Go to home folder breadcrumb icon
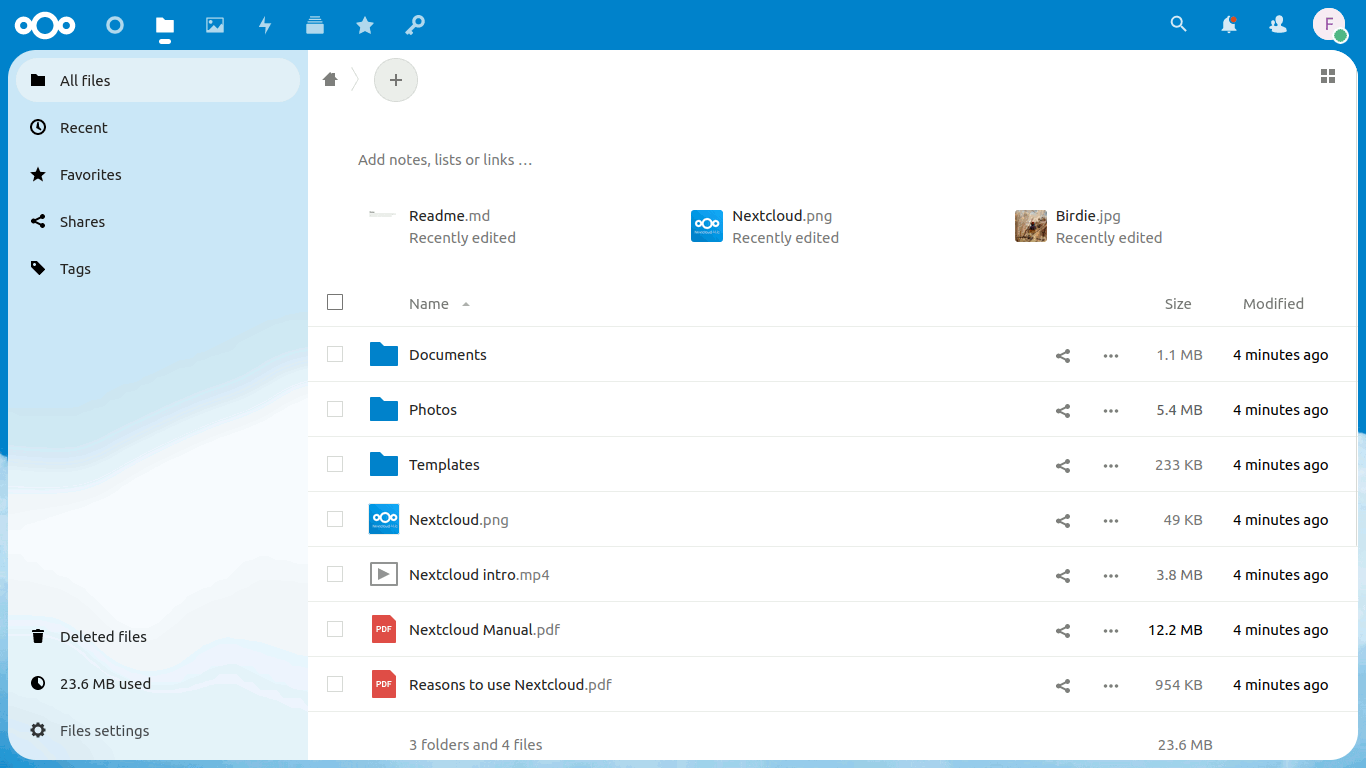 tap(330, 80)
